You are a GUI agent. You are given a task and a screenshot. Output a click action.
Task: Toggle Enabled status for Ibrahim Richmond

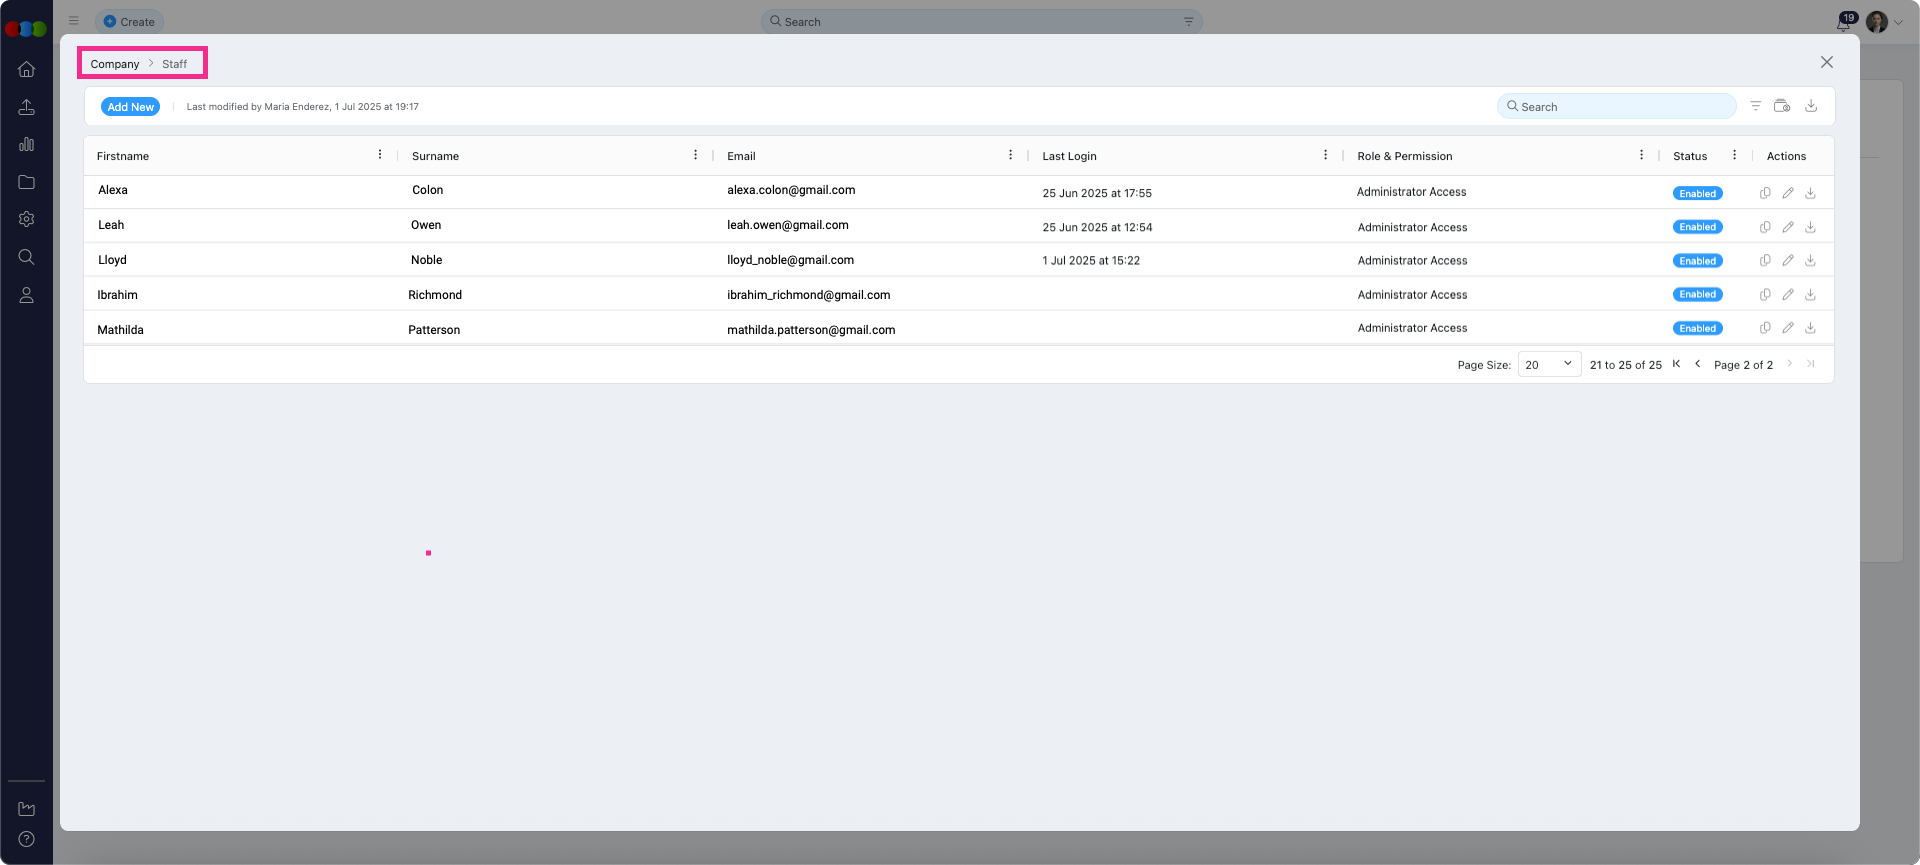[1697, 295]
